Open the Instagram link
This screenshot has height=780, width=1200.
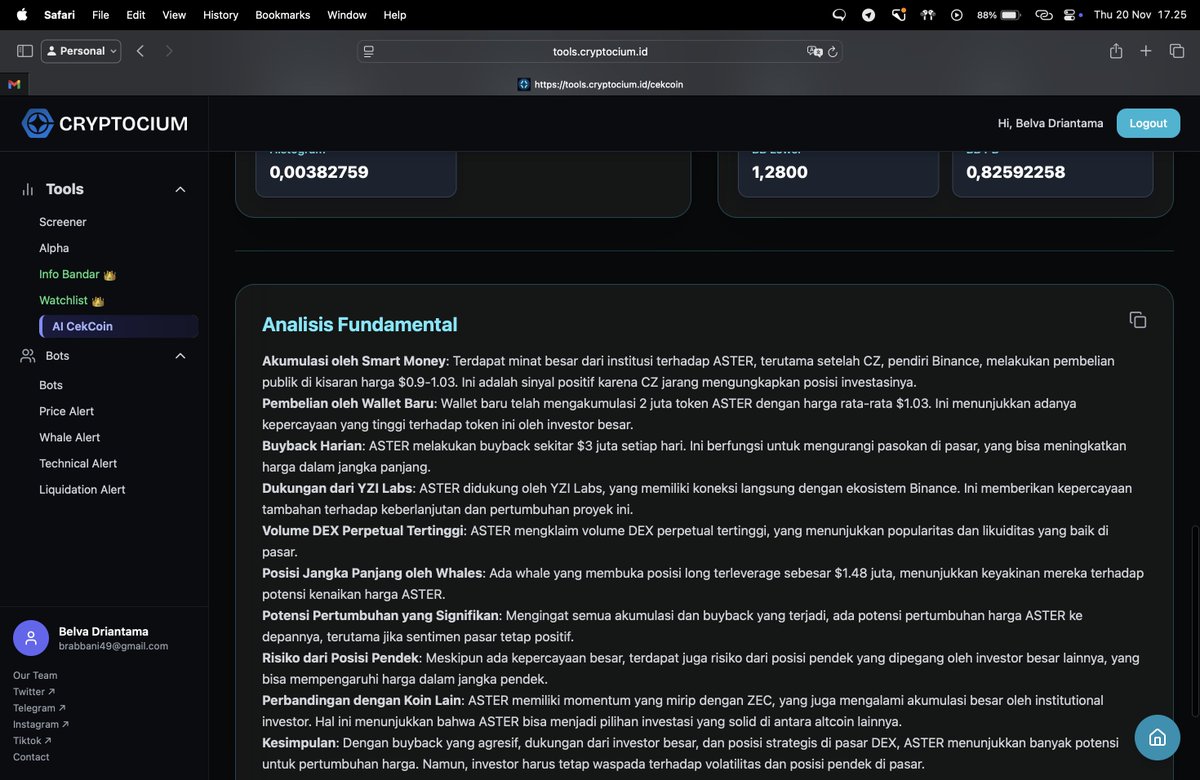coord(41,724)
